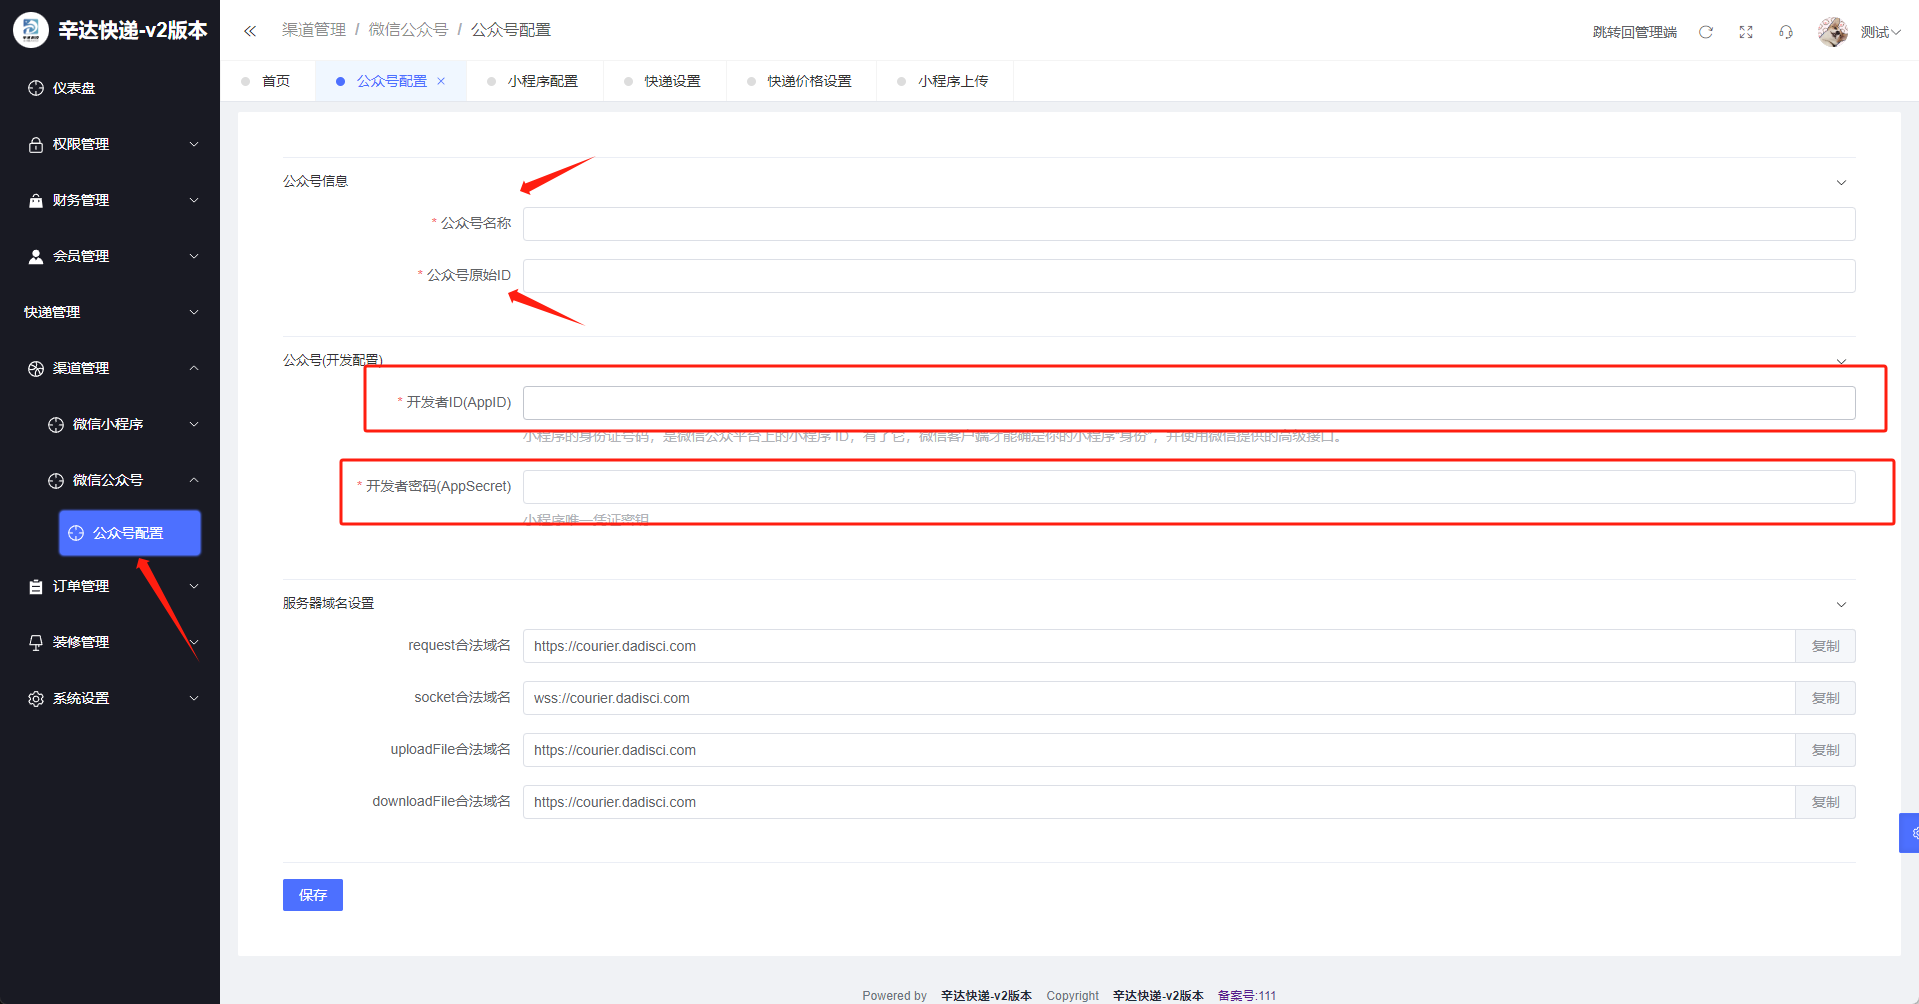Click the blue floating settings button at right edge
1919x1004 pixels.
click(x=1910, y=832)
